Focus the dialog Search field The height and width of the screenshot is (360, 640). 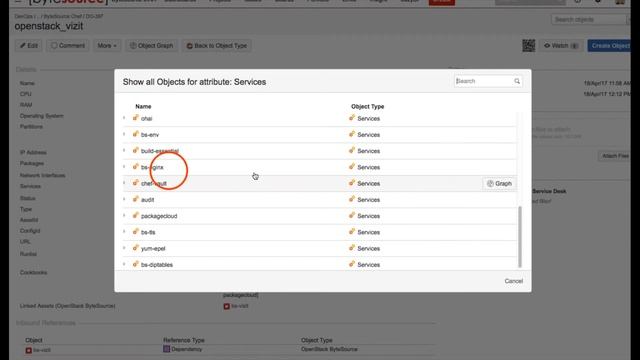(488, 81)
